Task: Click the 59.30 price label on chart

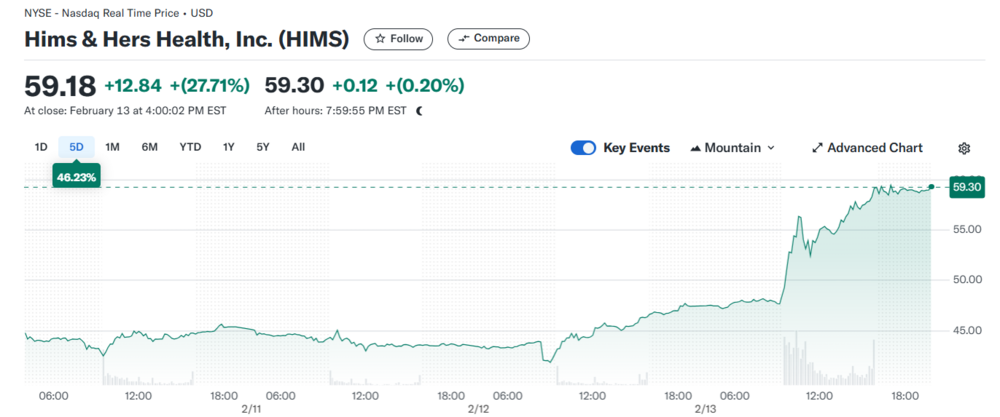Action: (x=966, y=187)
